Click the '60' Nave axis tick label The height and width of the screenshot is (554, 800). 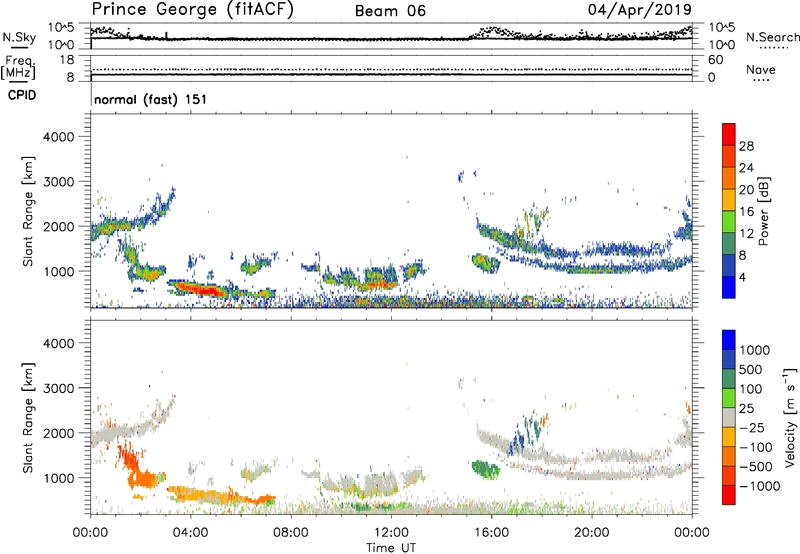tap(715, 60)
